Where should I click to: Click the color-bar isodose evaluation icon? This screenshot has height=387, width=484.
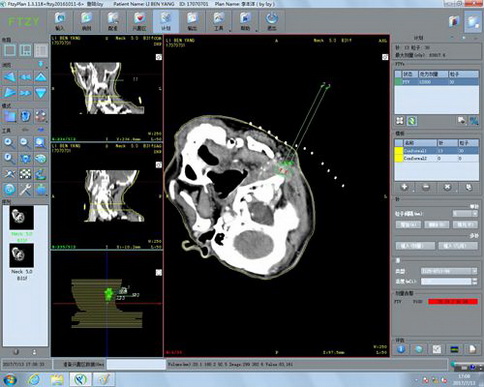(x=454, y=349)
